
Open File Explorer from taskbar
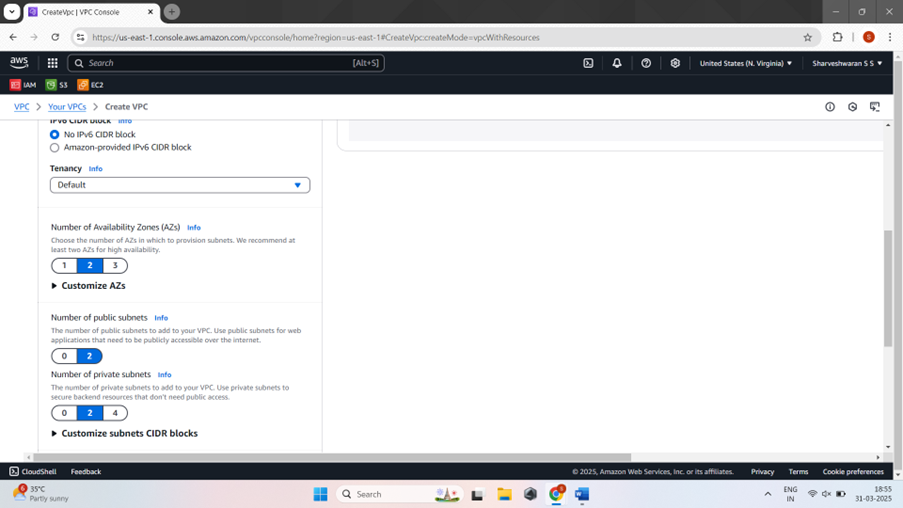(x=504, y=494)
